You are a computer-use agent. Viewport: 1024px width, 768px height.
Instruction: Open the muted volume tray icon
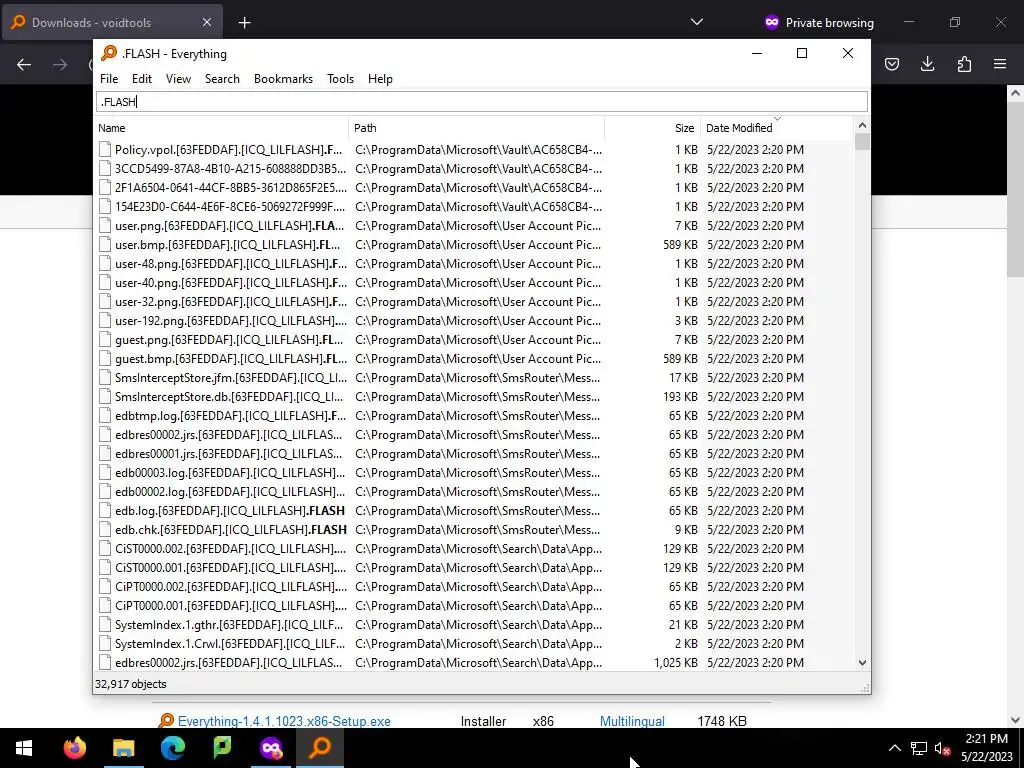[942, 748]
